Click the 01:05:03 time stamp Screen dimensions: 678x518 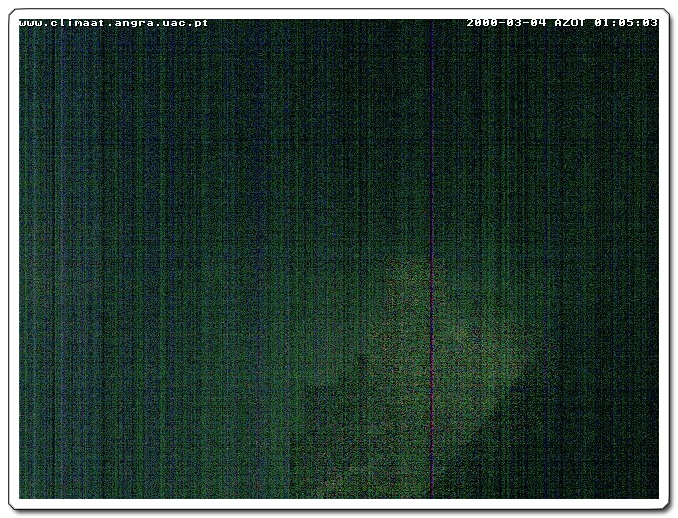click(626, 22)
